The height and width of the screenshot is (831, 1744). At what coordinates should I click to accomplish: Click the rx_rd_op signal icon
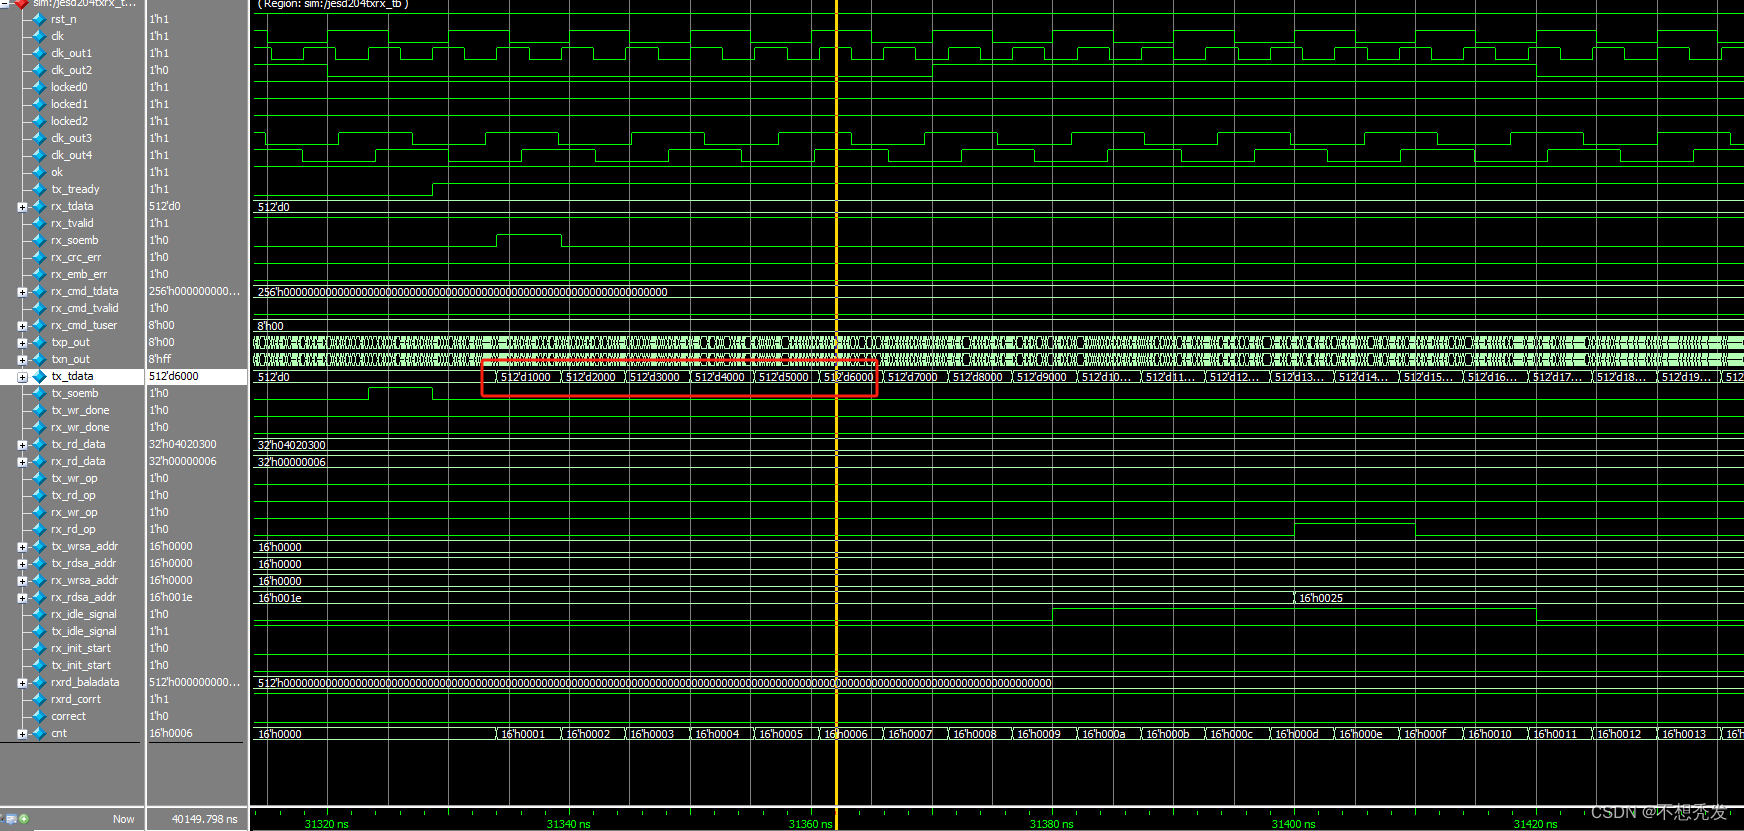(39, 529)
